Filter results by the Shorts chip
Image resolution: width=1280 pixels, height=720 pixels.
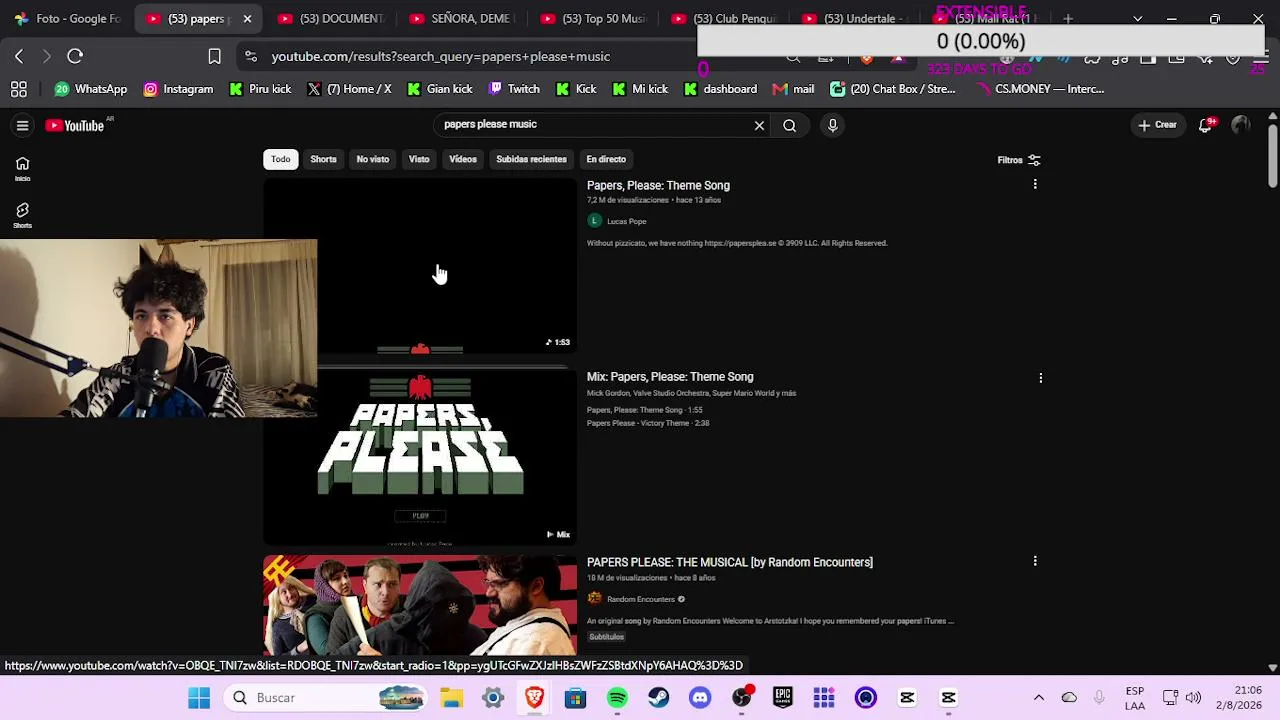pos(323,159)
